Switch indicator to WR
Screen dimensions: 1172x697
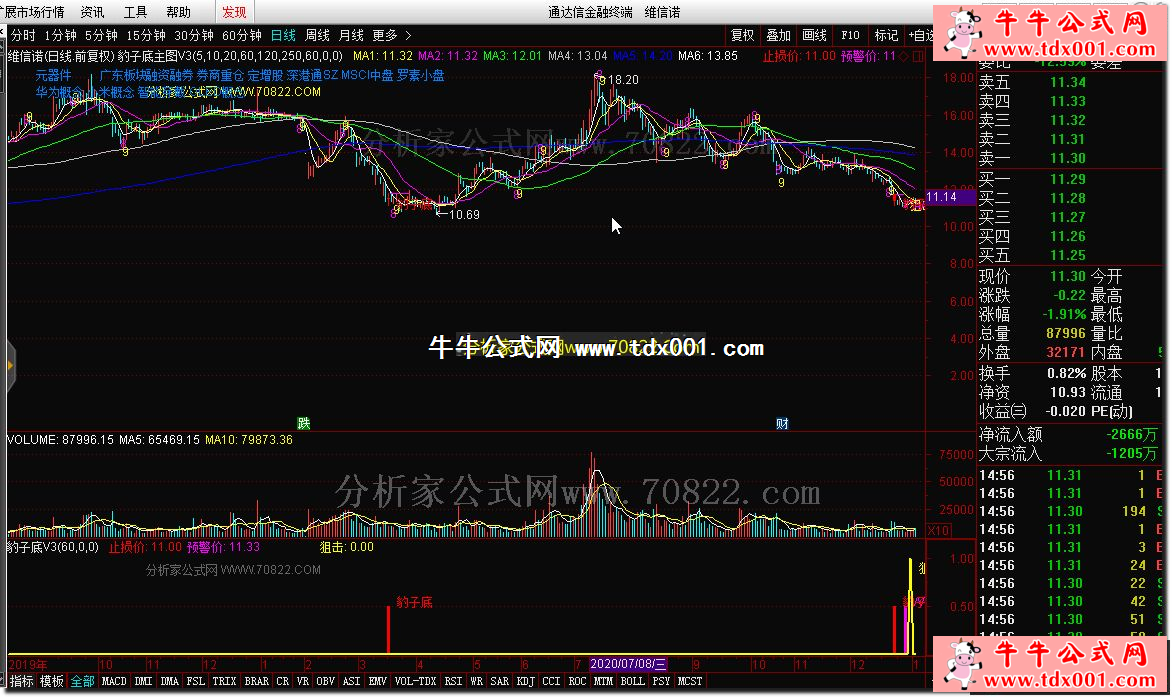pyautogui.click(x=476, y=681)
